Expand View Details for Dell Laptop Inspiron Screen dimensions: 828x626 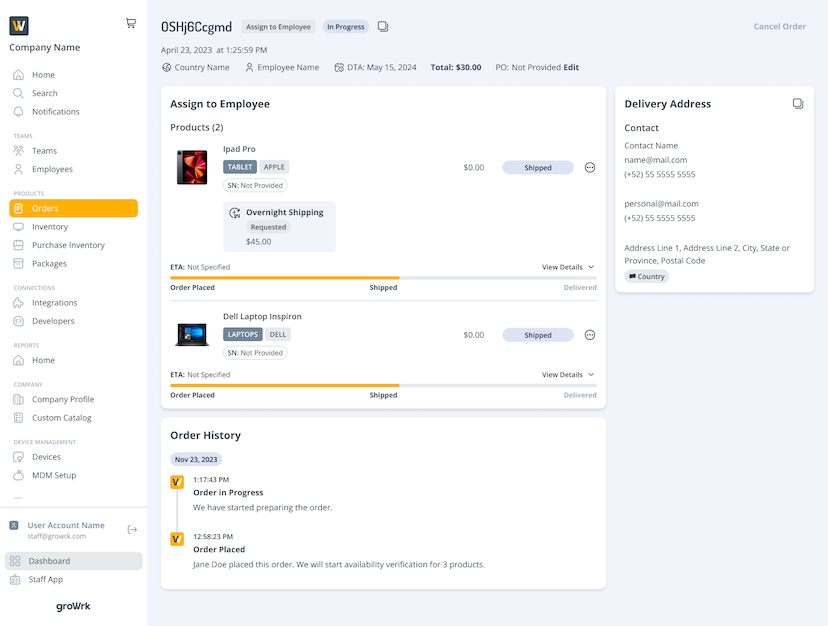click(x=568, y=375)
